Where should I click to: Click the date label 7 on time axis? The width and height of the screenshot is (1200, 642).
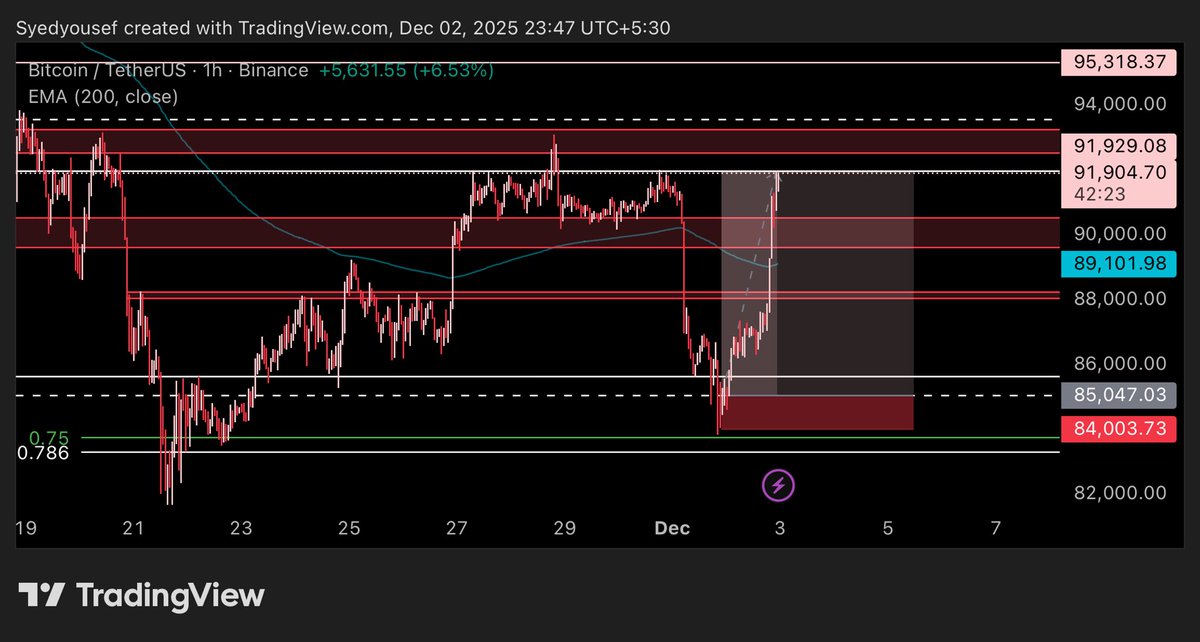[995, 527]
